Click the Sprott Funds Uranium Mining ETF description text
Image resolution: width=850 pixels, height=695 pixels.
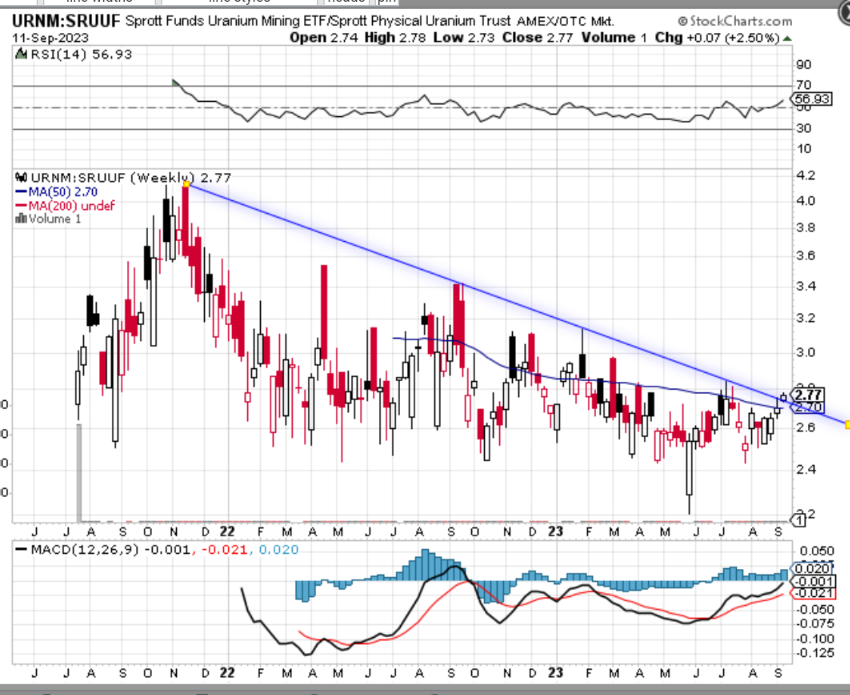(x=318, y=21)
